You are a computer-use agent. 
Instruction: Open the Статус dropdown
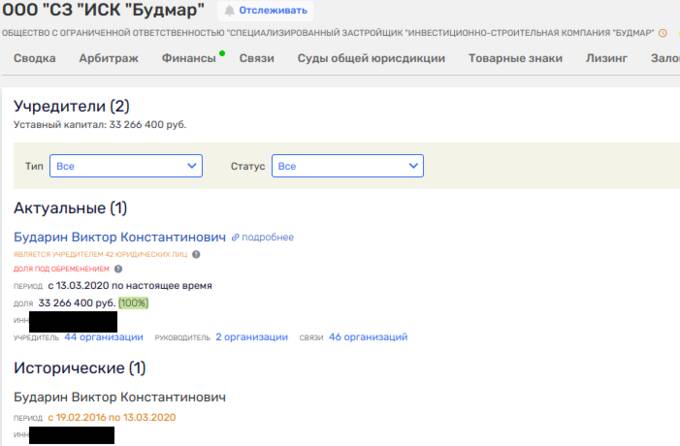tap(347, 166)
